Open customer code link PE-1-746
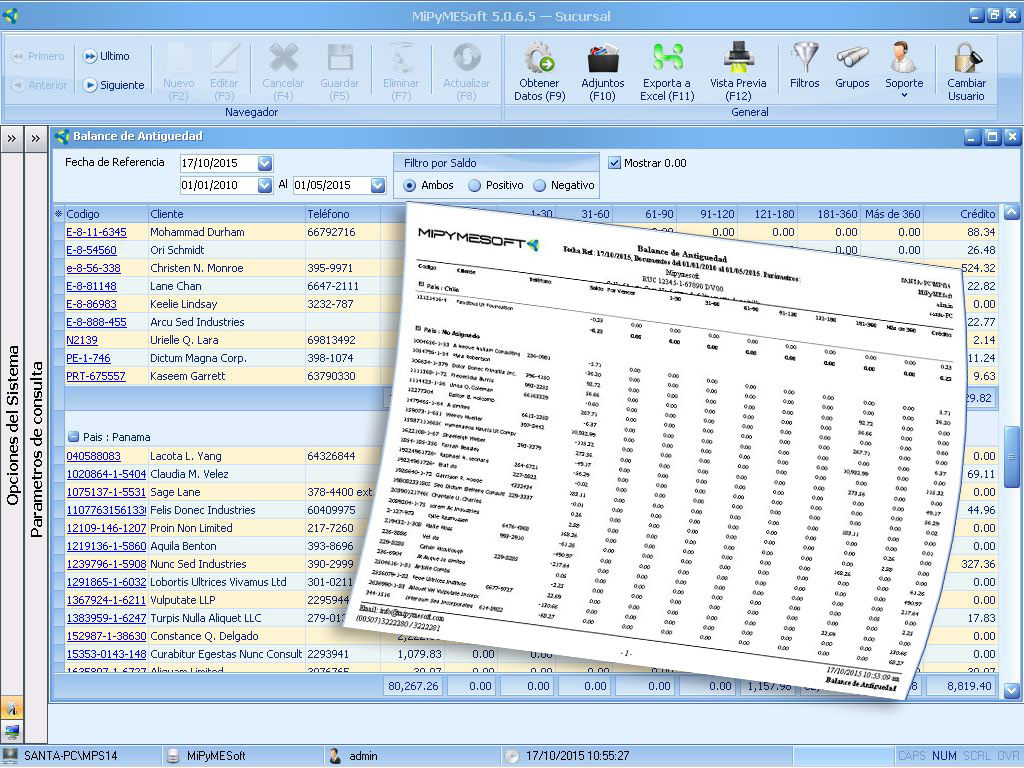 pos(88,358)
